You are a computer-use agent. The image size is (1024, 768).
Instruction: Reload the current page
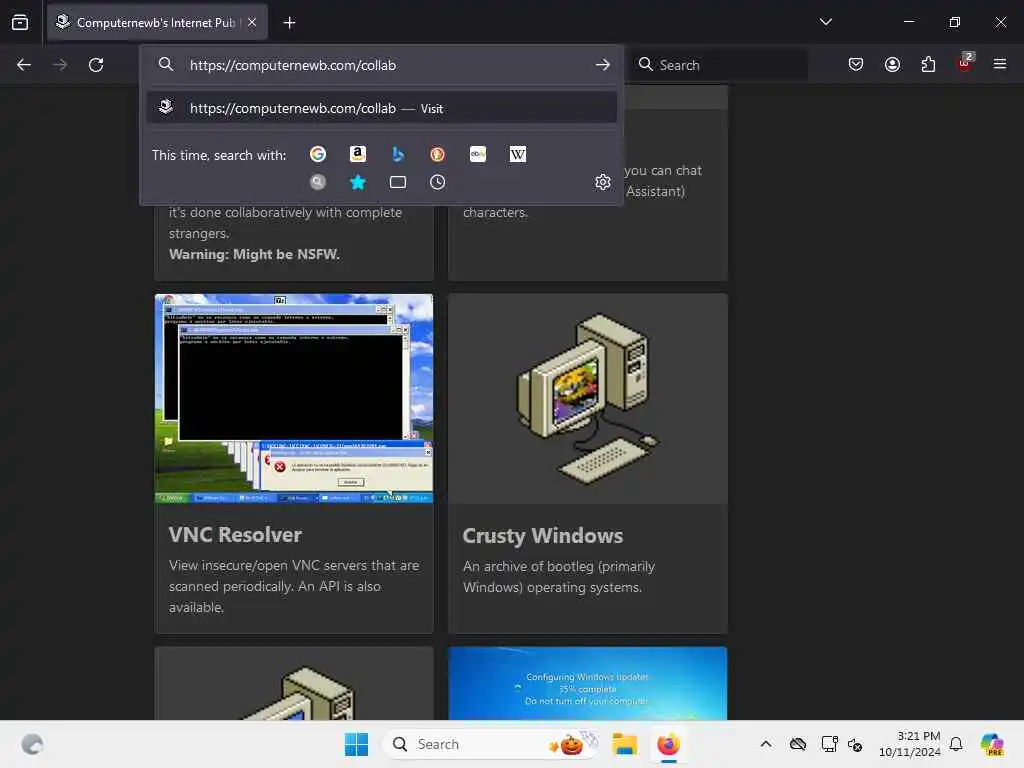tap(96, 65)
